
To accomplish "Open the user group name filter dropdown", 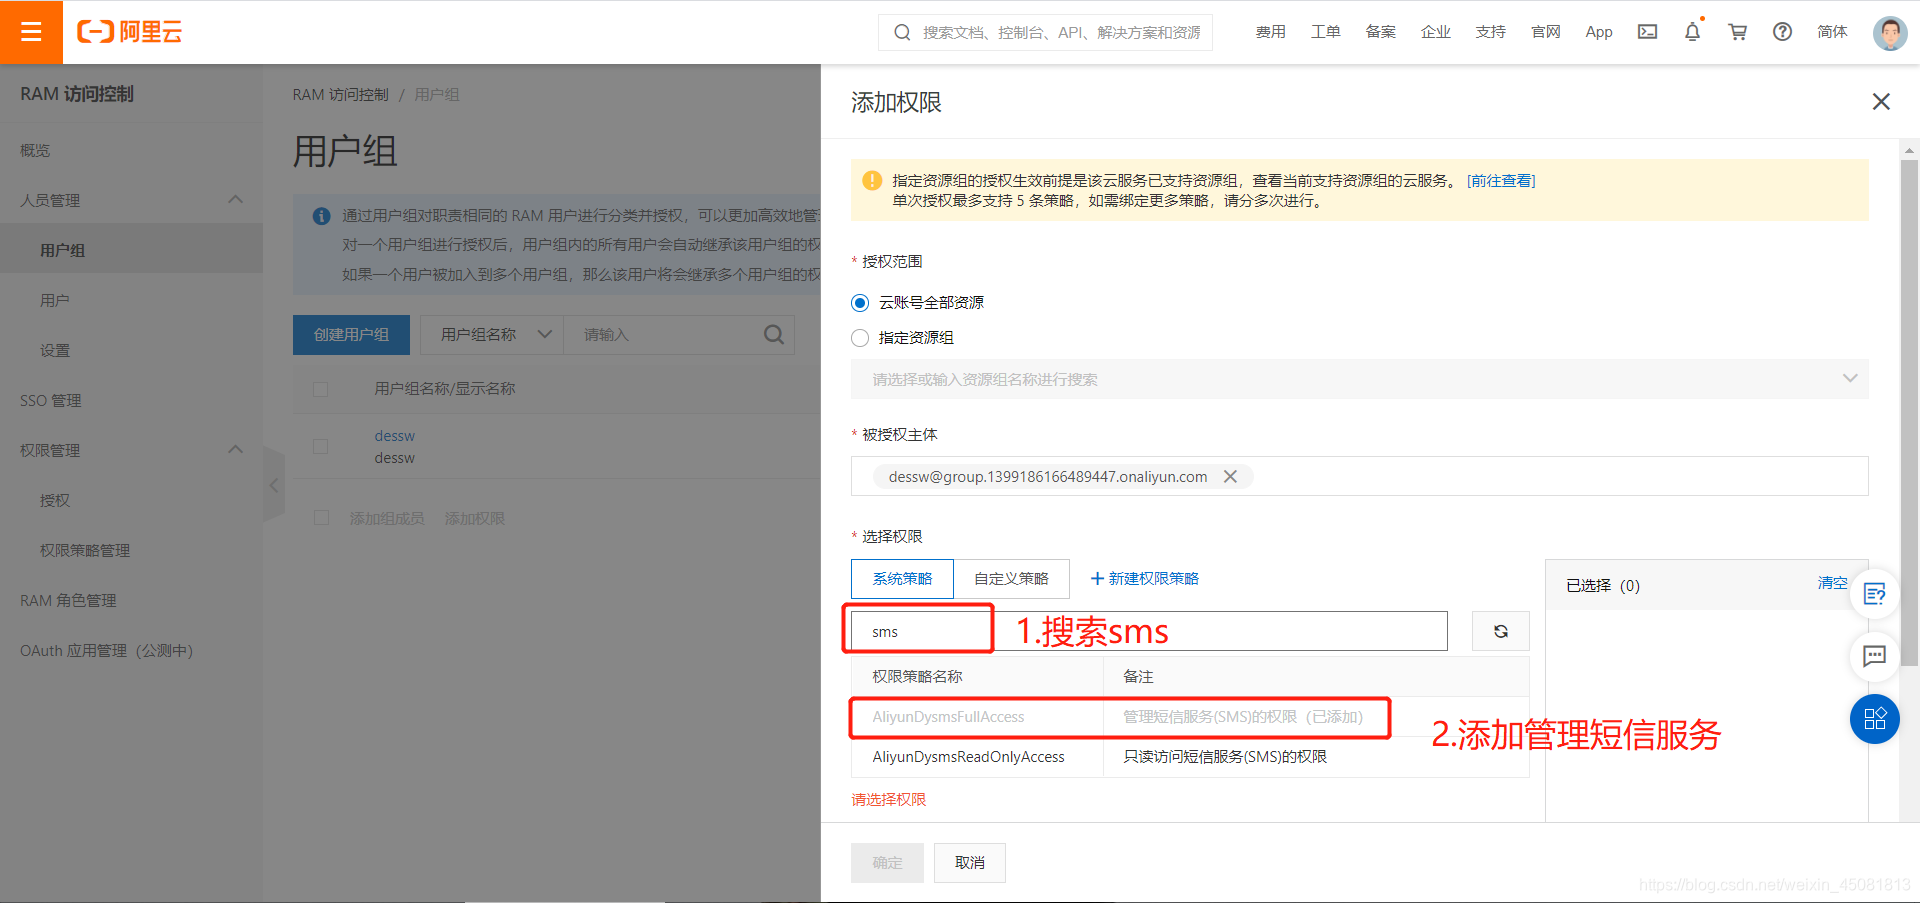I will 492,335.
